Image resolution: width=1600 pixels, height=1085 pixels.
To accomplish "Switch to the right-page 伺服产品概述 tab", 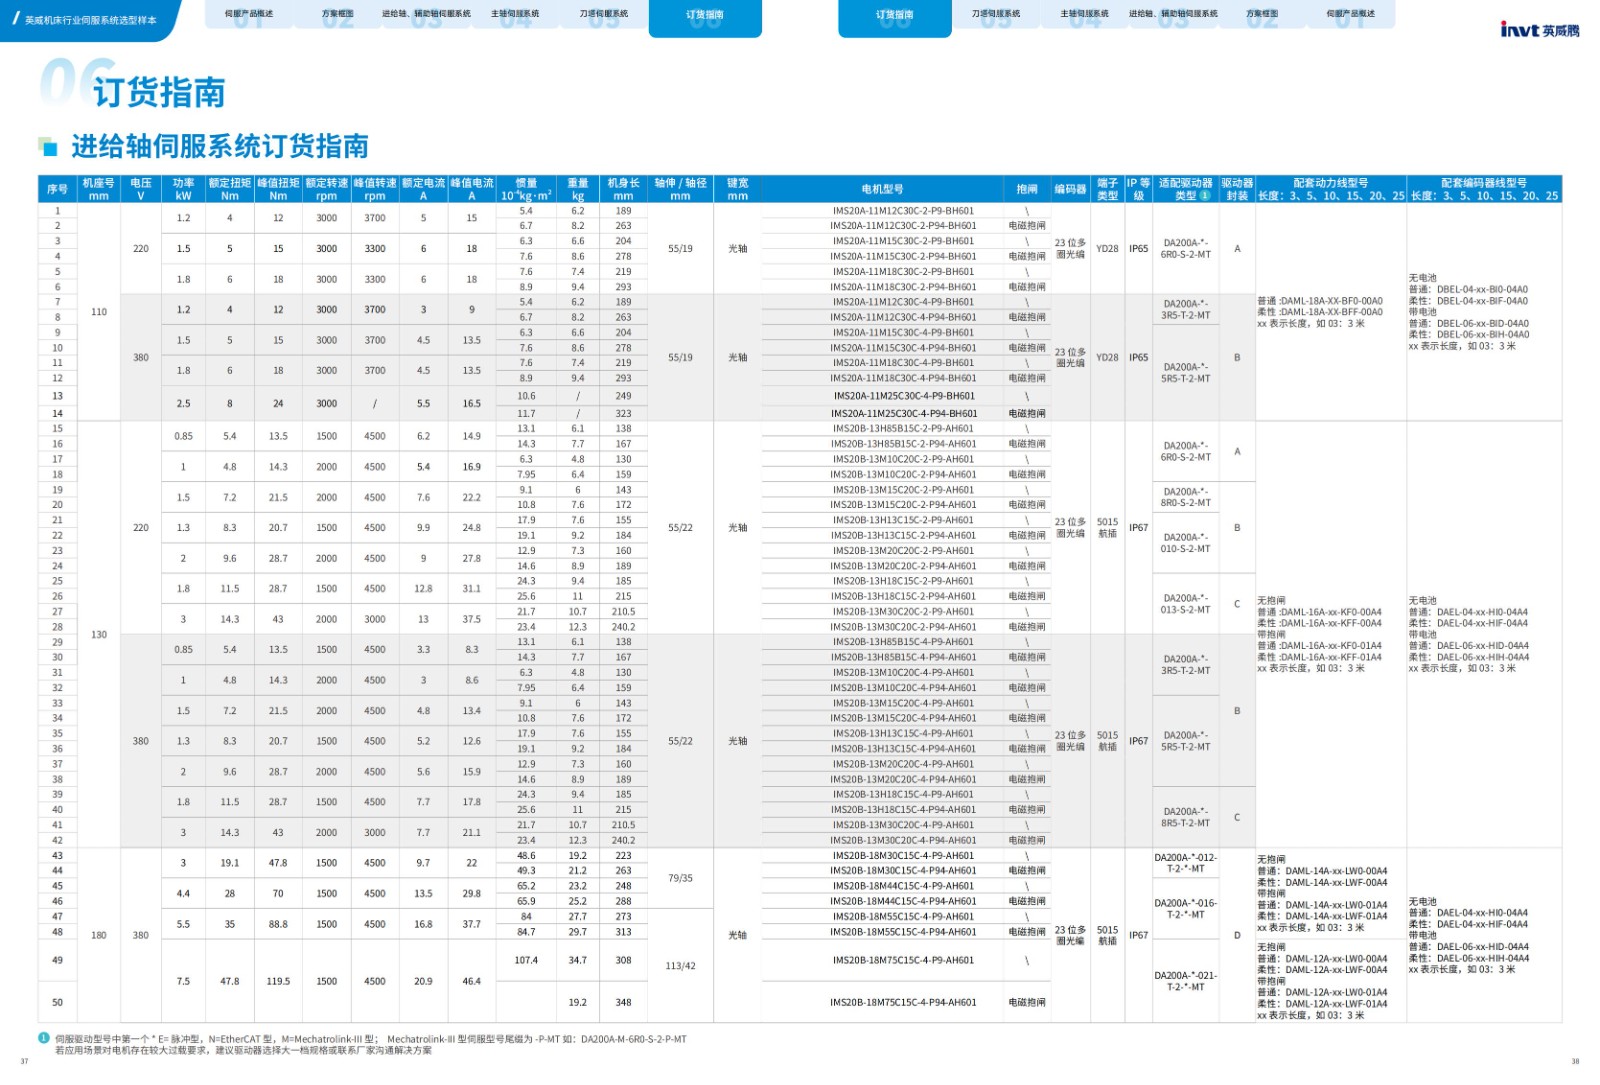I will [x=1350, y=15].
